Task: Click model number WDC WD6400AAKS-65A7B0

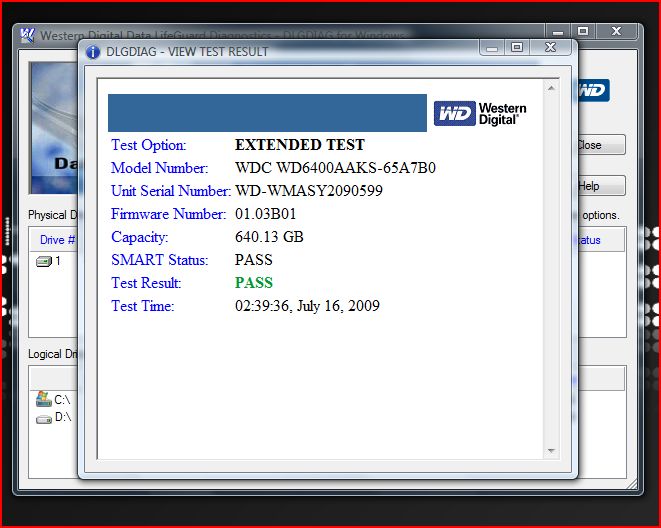Action: pos(335,168)
